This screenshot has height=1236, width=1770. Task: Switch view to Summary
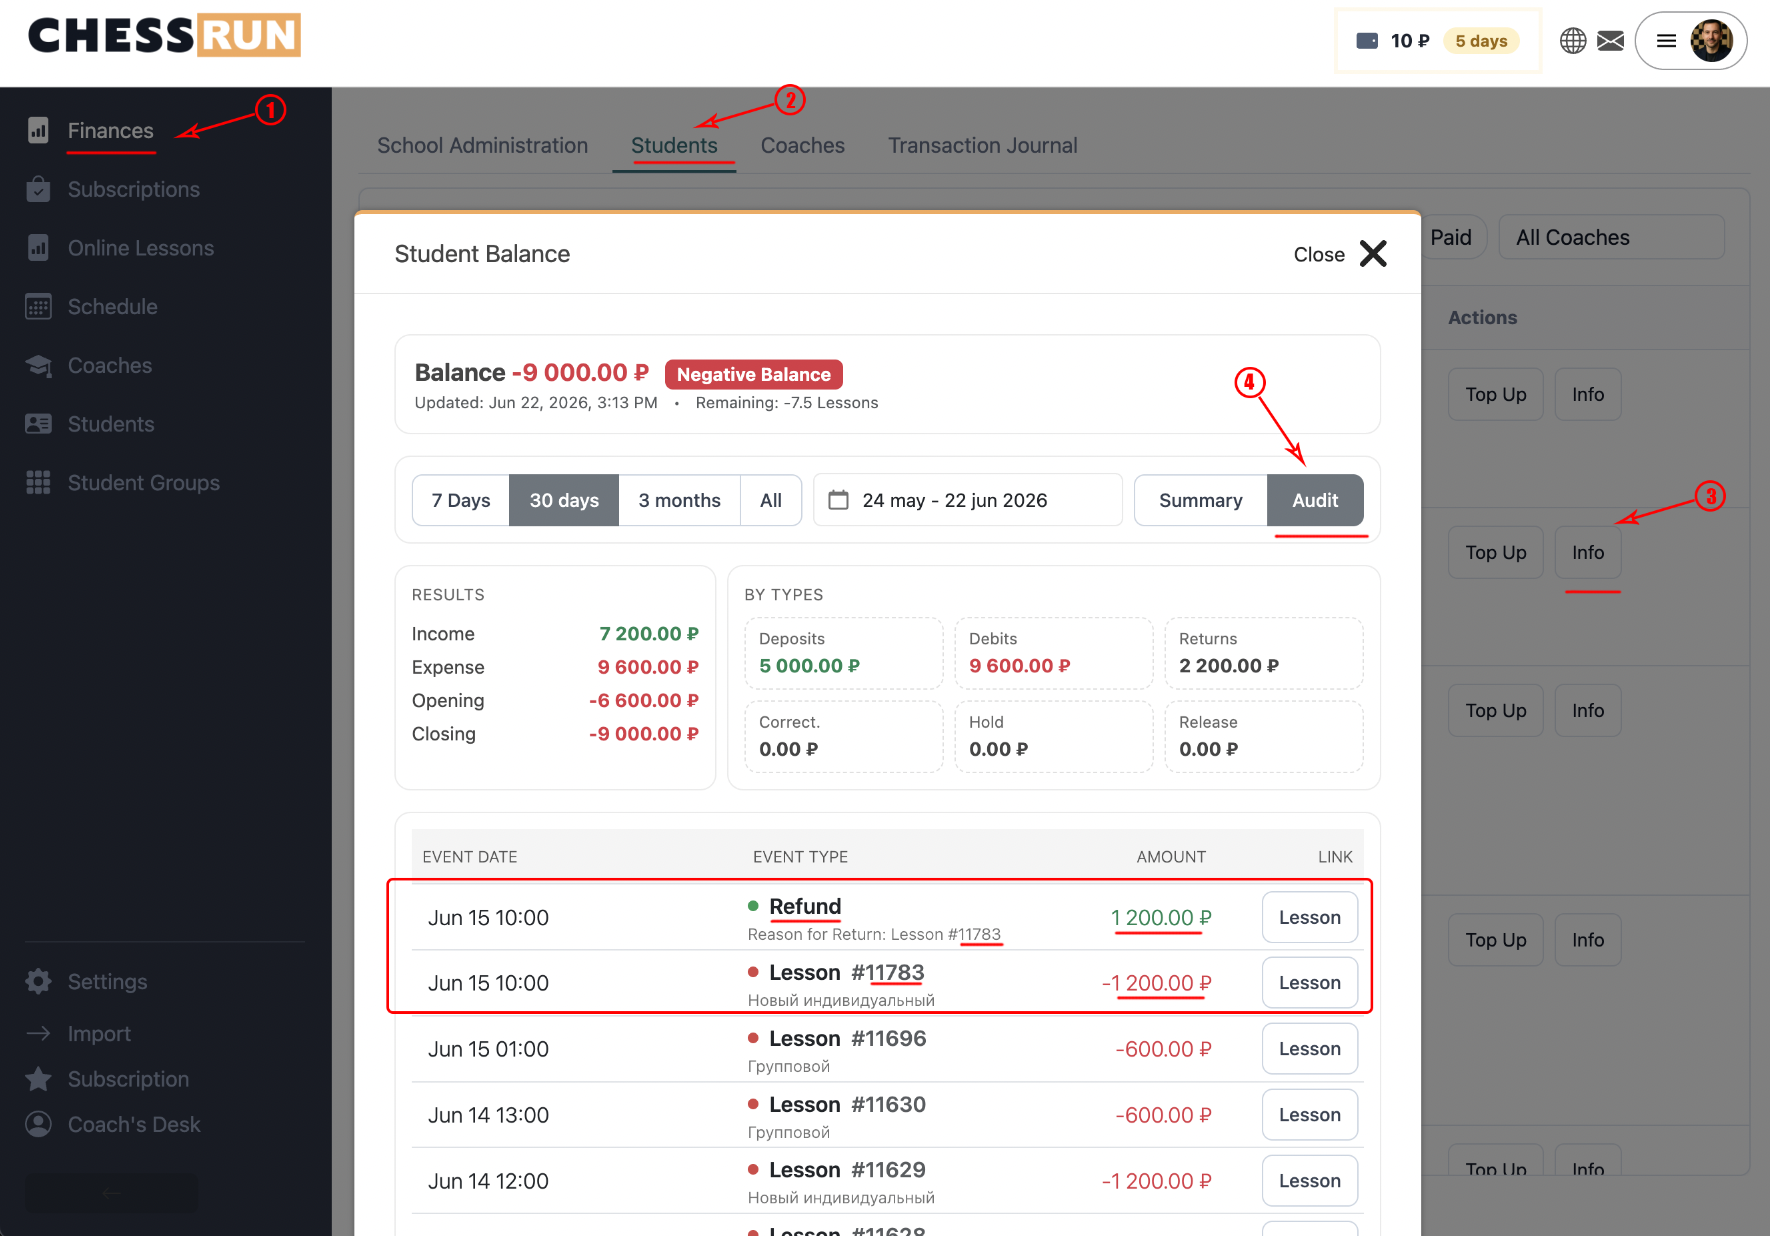point(1200,500)
